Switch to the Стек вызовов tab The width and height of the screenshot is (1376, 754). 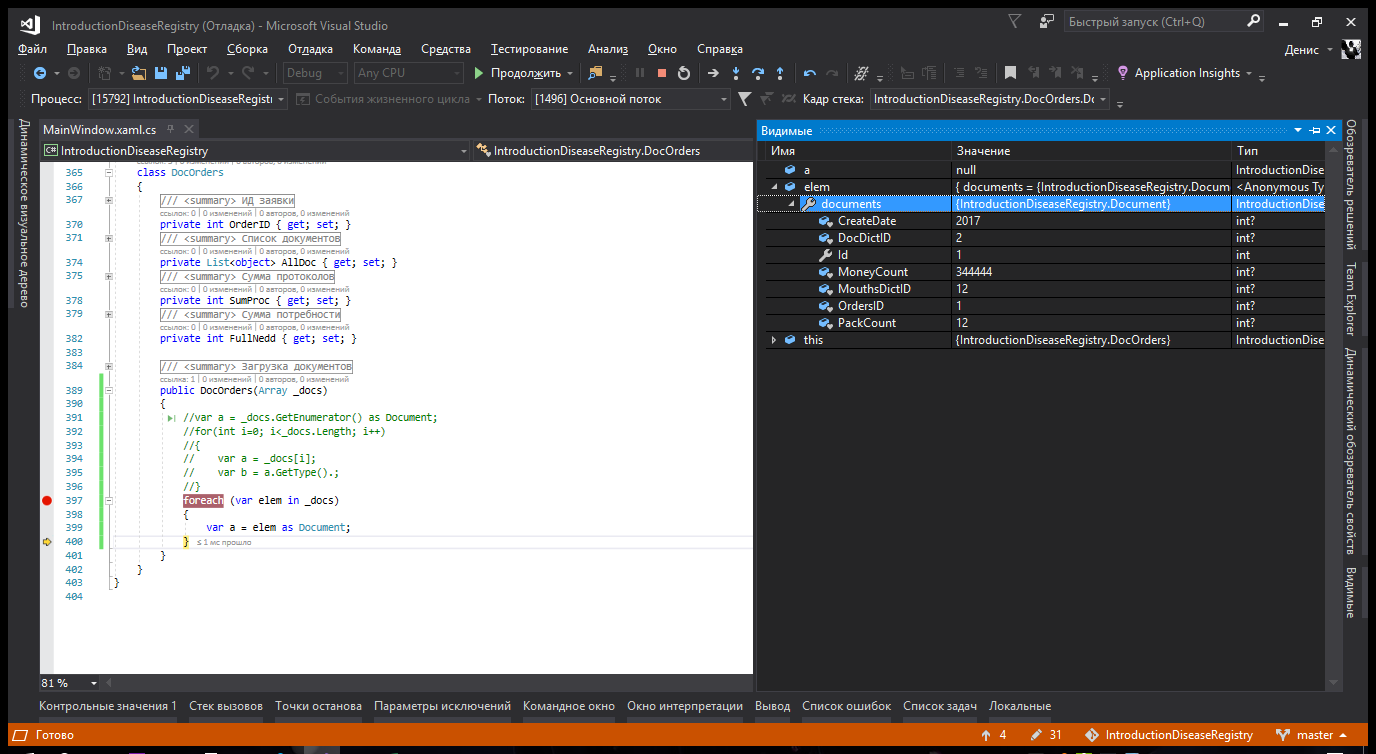coord(226,706)
